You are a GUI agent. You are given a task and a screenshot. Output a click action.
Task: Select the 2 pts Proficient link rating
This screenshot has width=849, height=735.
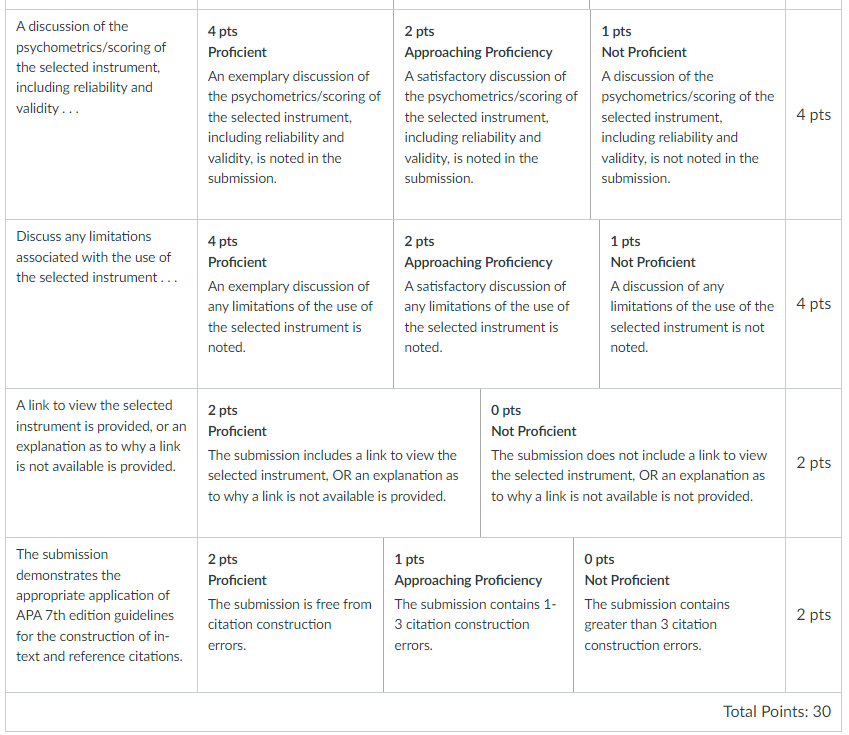click(339, 463)
